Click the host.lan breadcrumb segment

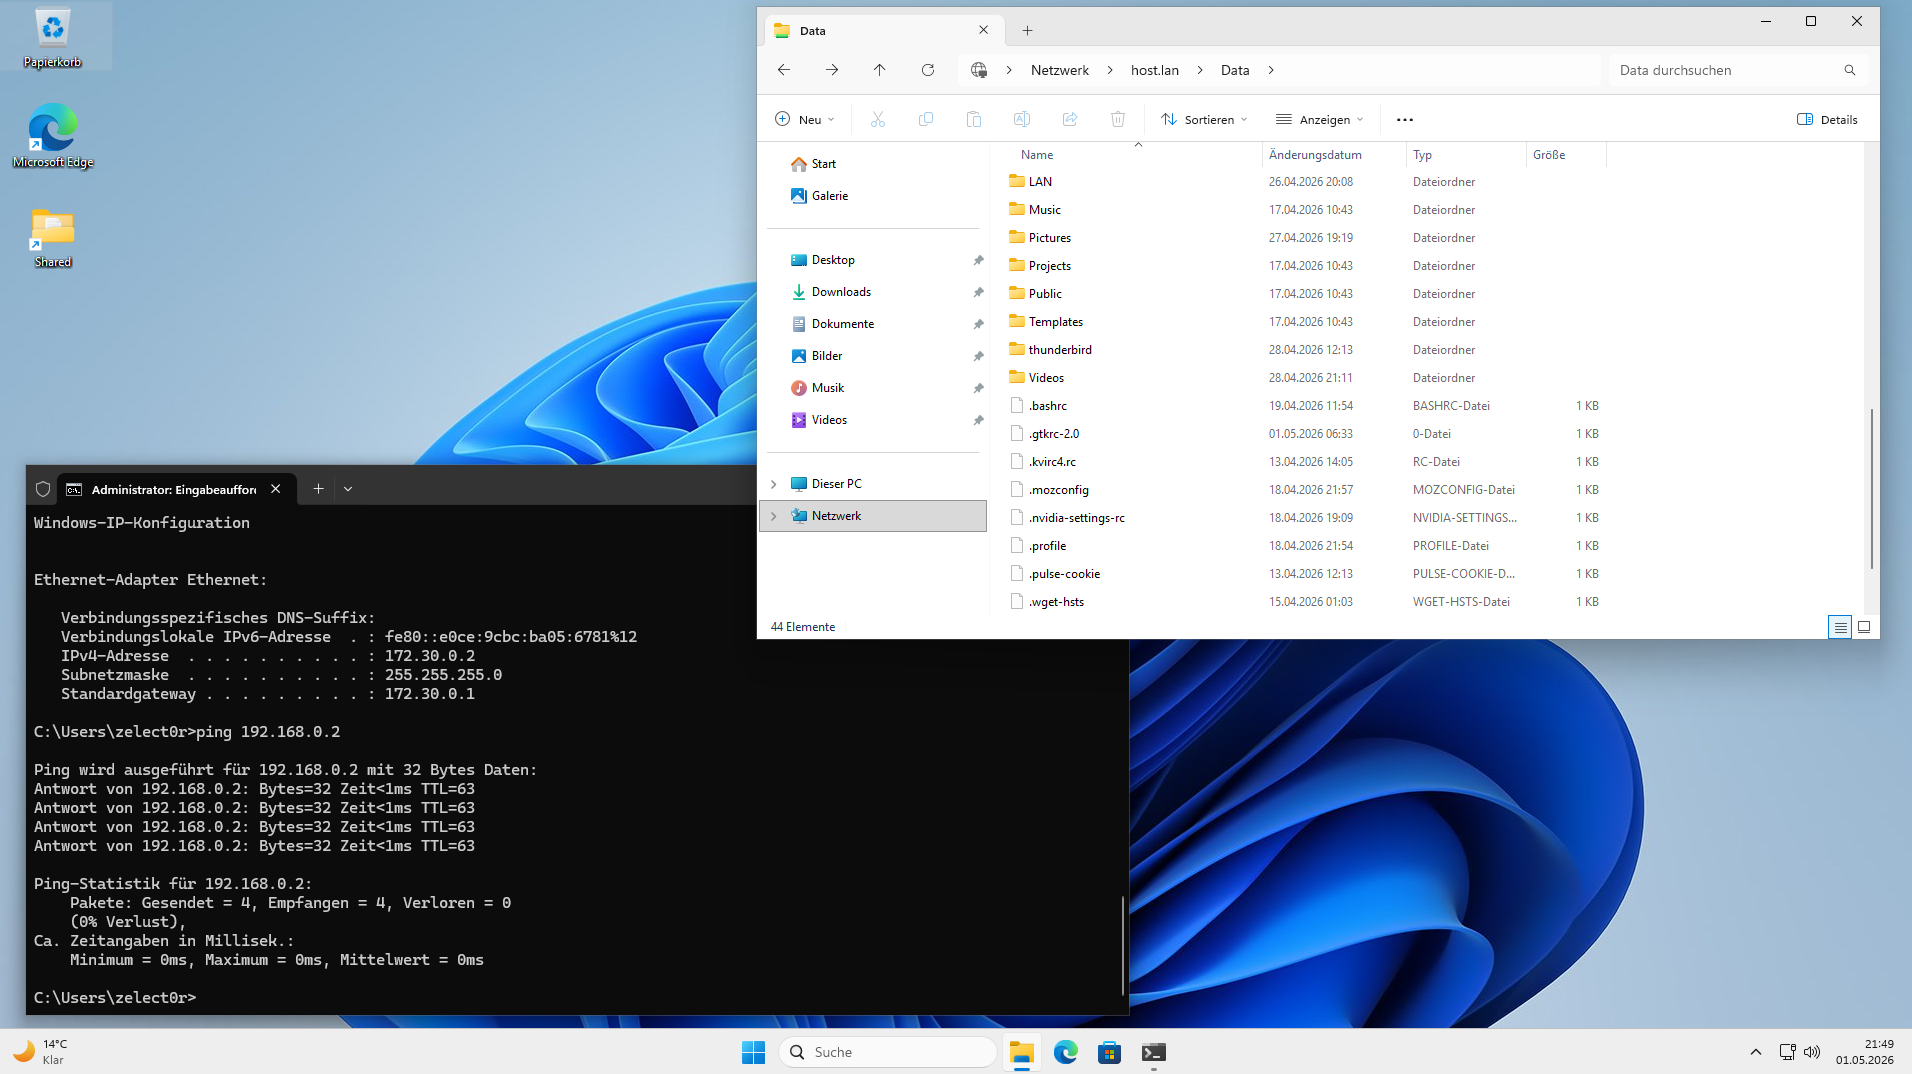pyautogui.click(x=1155, y=70)
